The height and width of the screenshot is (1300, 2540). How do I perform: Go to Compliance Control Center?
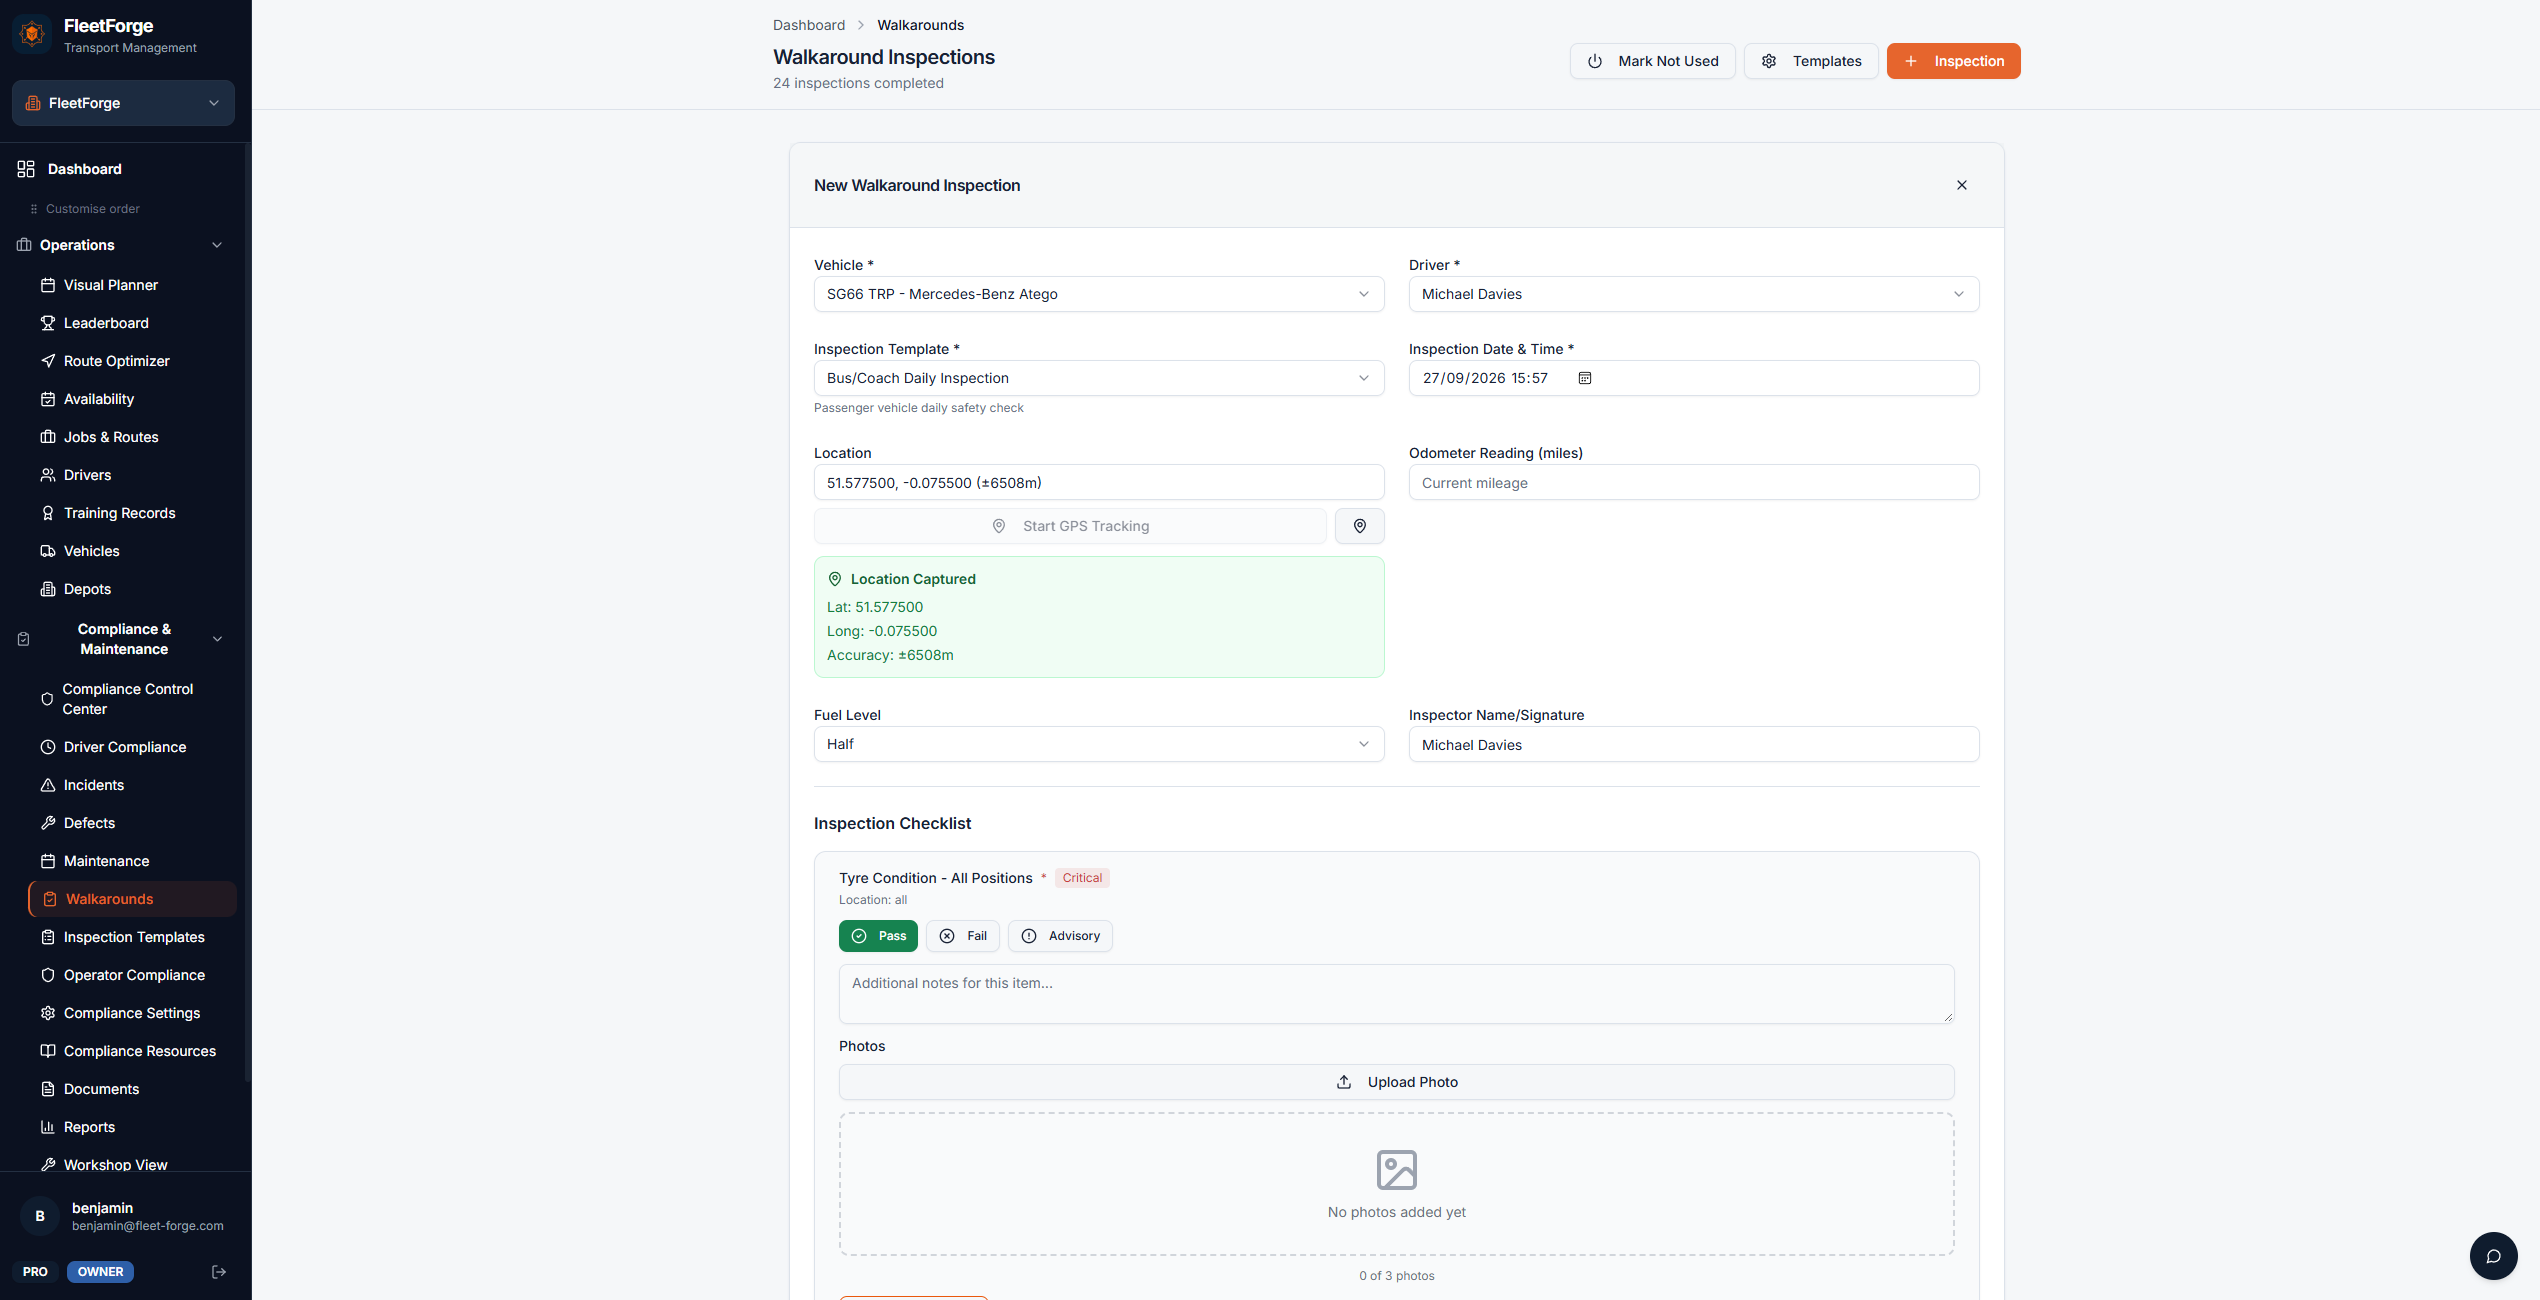click(x=130, y=699)
